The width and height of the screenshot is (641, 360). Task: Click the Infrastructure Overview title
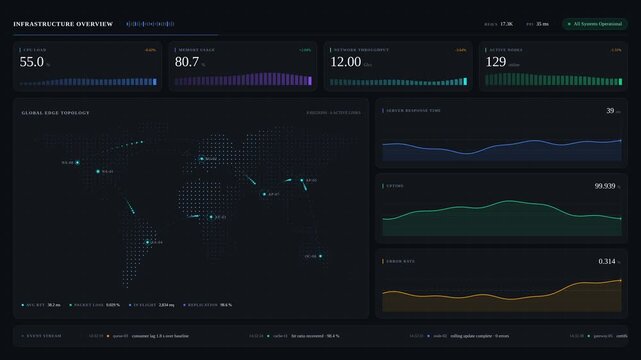(63, 24)
